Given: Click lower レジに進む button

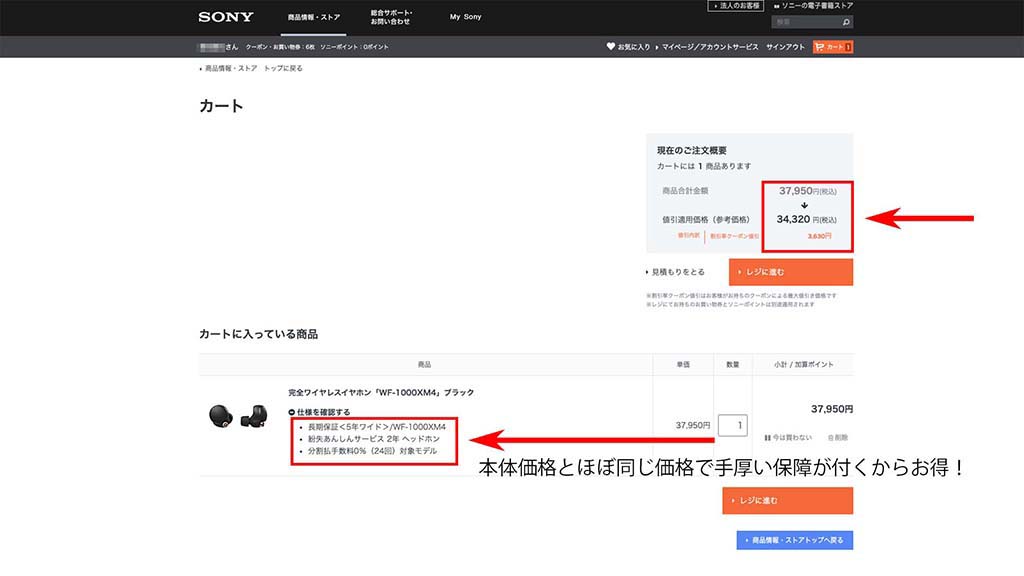Looking at the screenshot, I should tap(788, 500).
